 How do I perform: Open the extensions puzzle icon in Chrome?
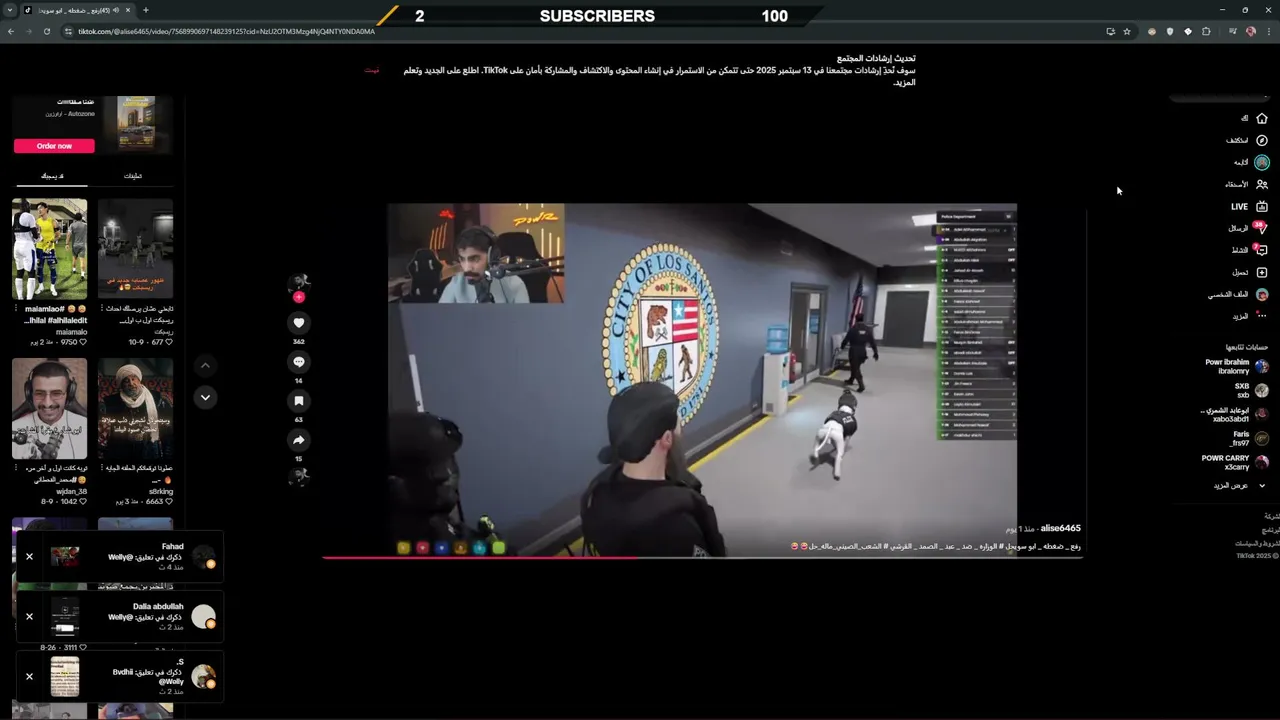point(1206,31)
